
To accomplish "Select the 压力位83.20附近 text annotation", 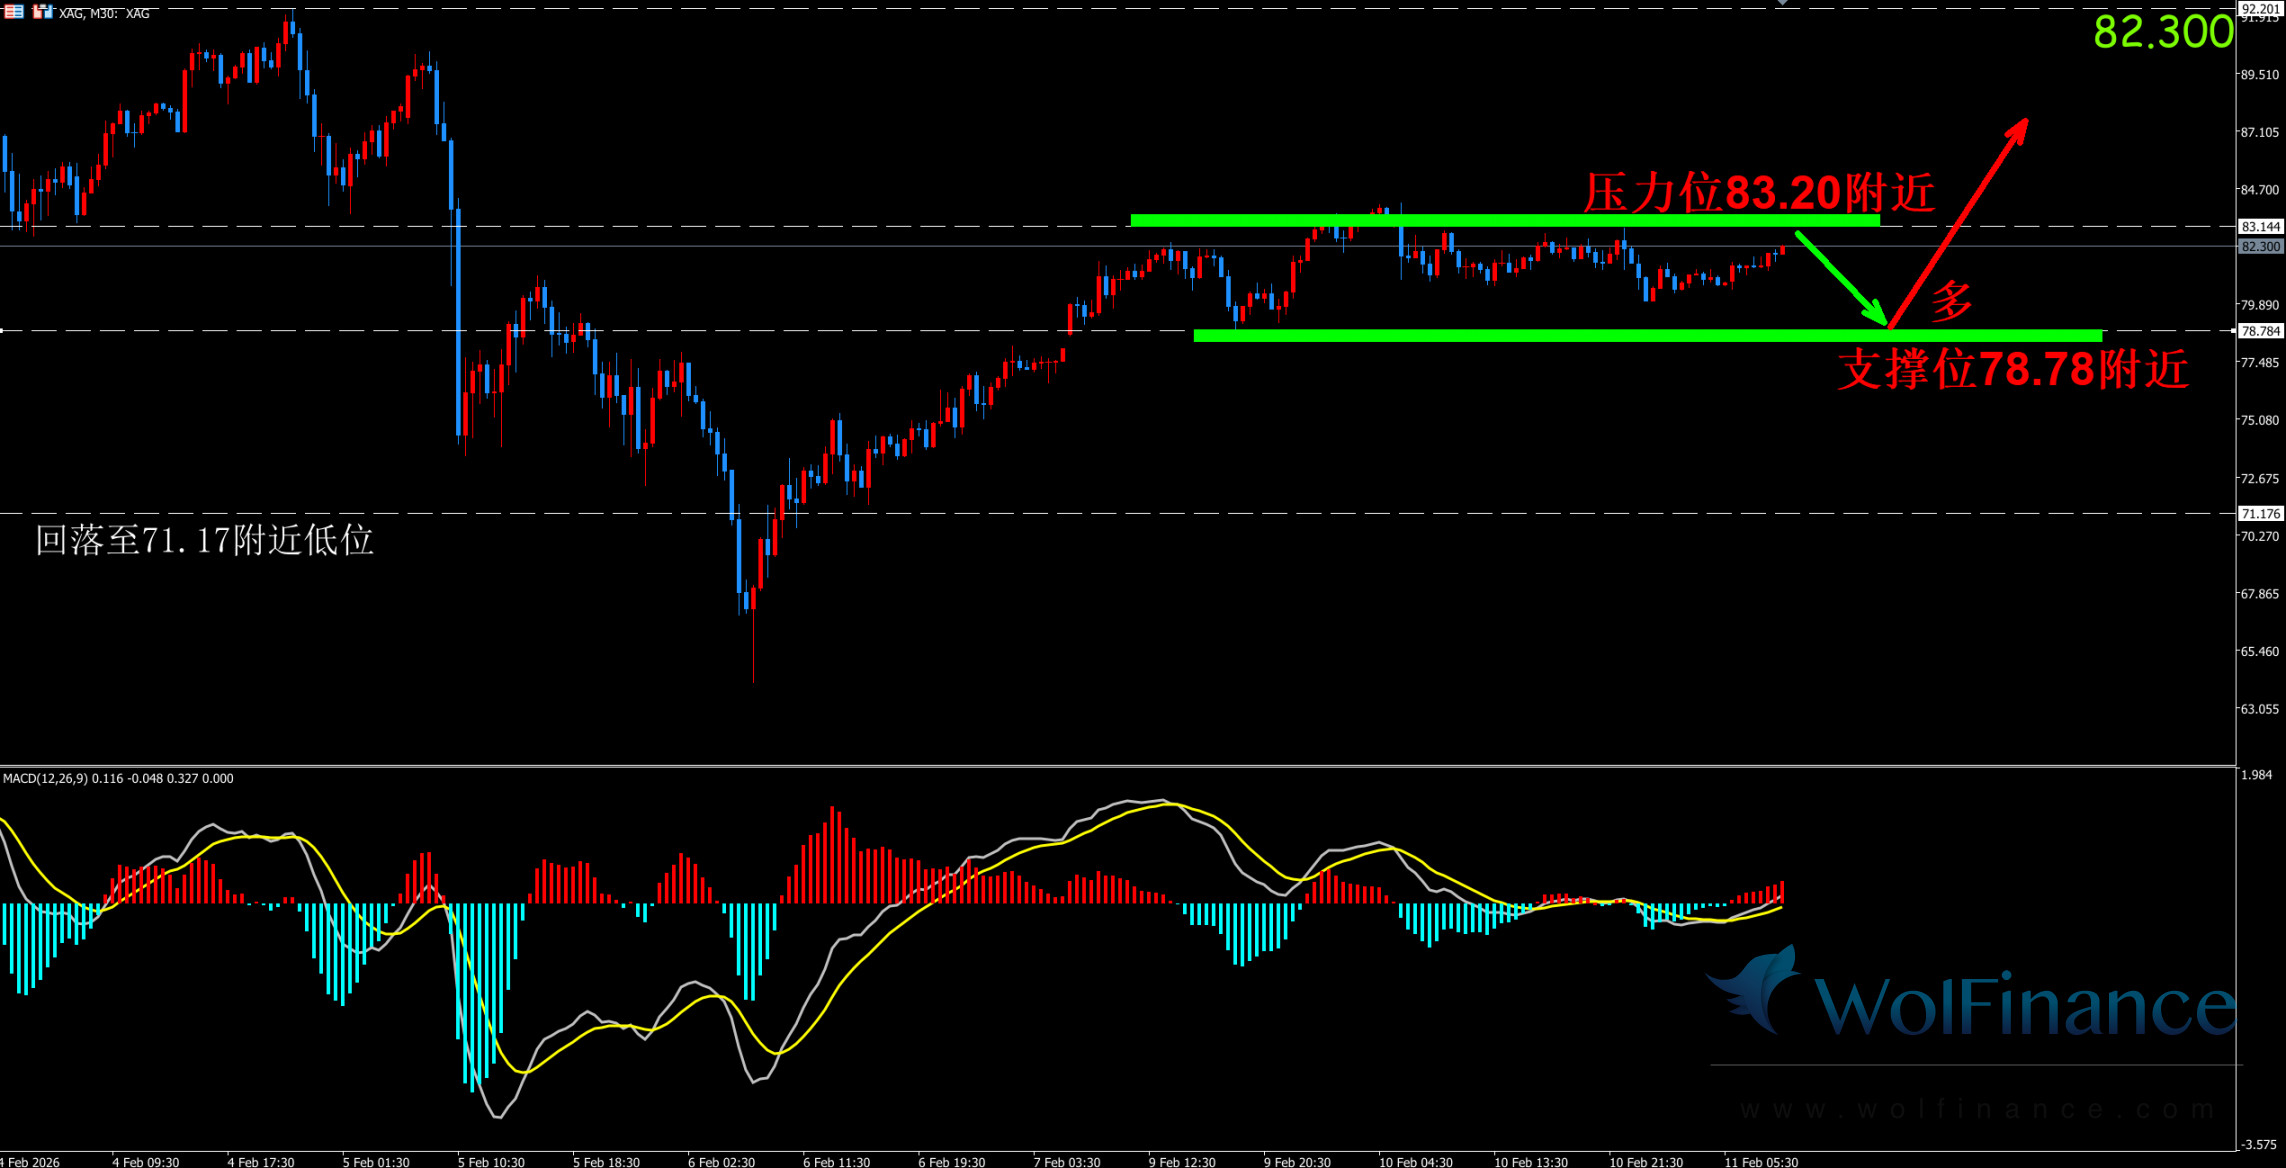I will click(1758, 193).
